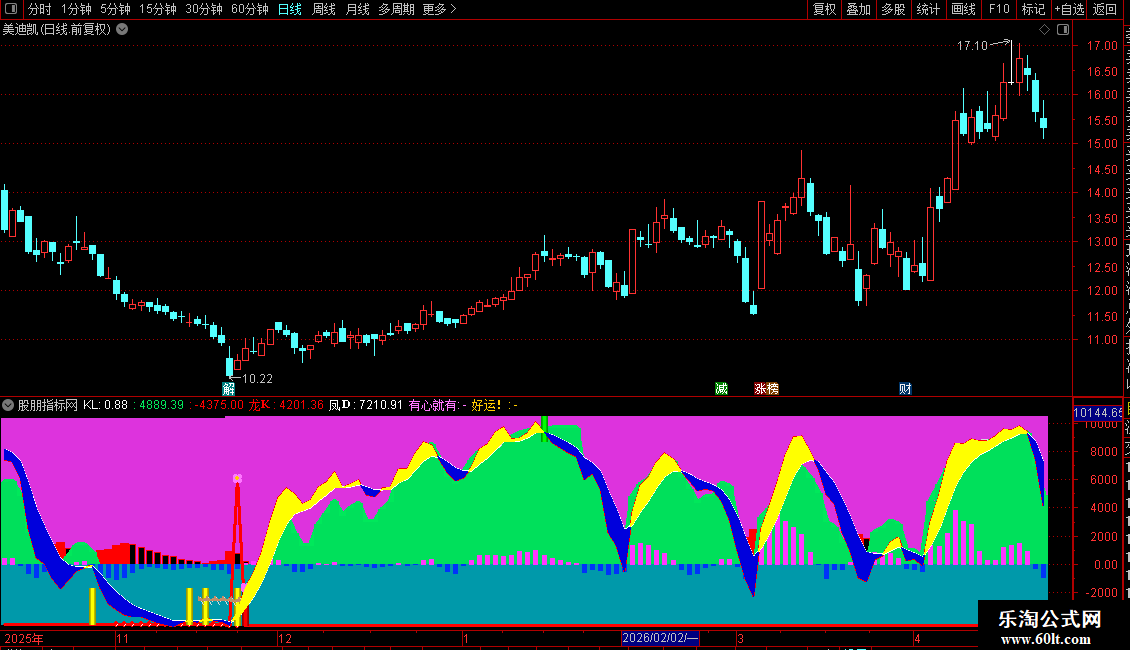
Task: Click the 2026/02/02 date marker
Action: (660, 638)
